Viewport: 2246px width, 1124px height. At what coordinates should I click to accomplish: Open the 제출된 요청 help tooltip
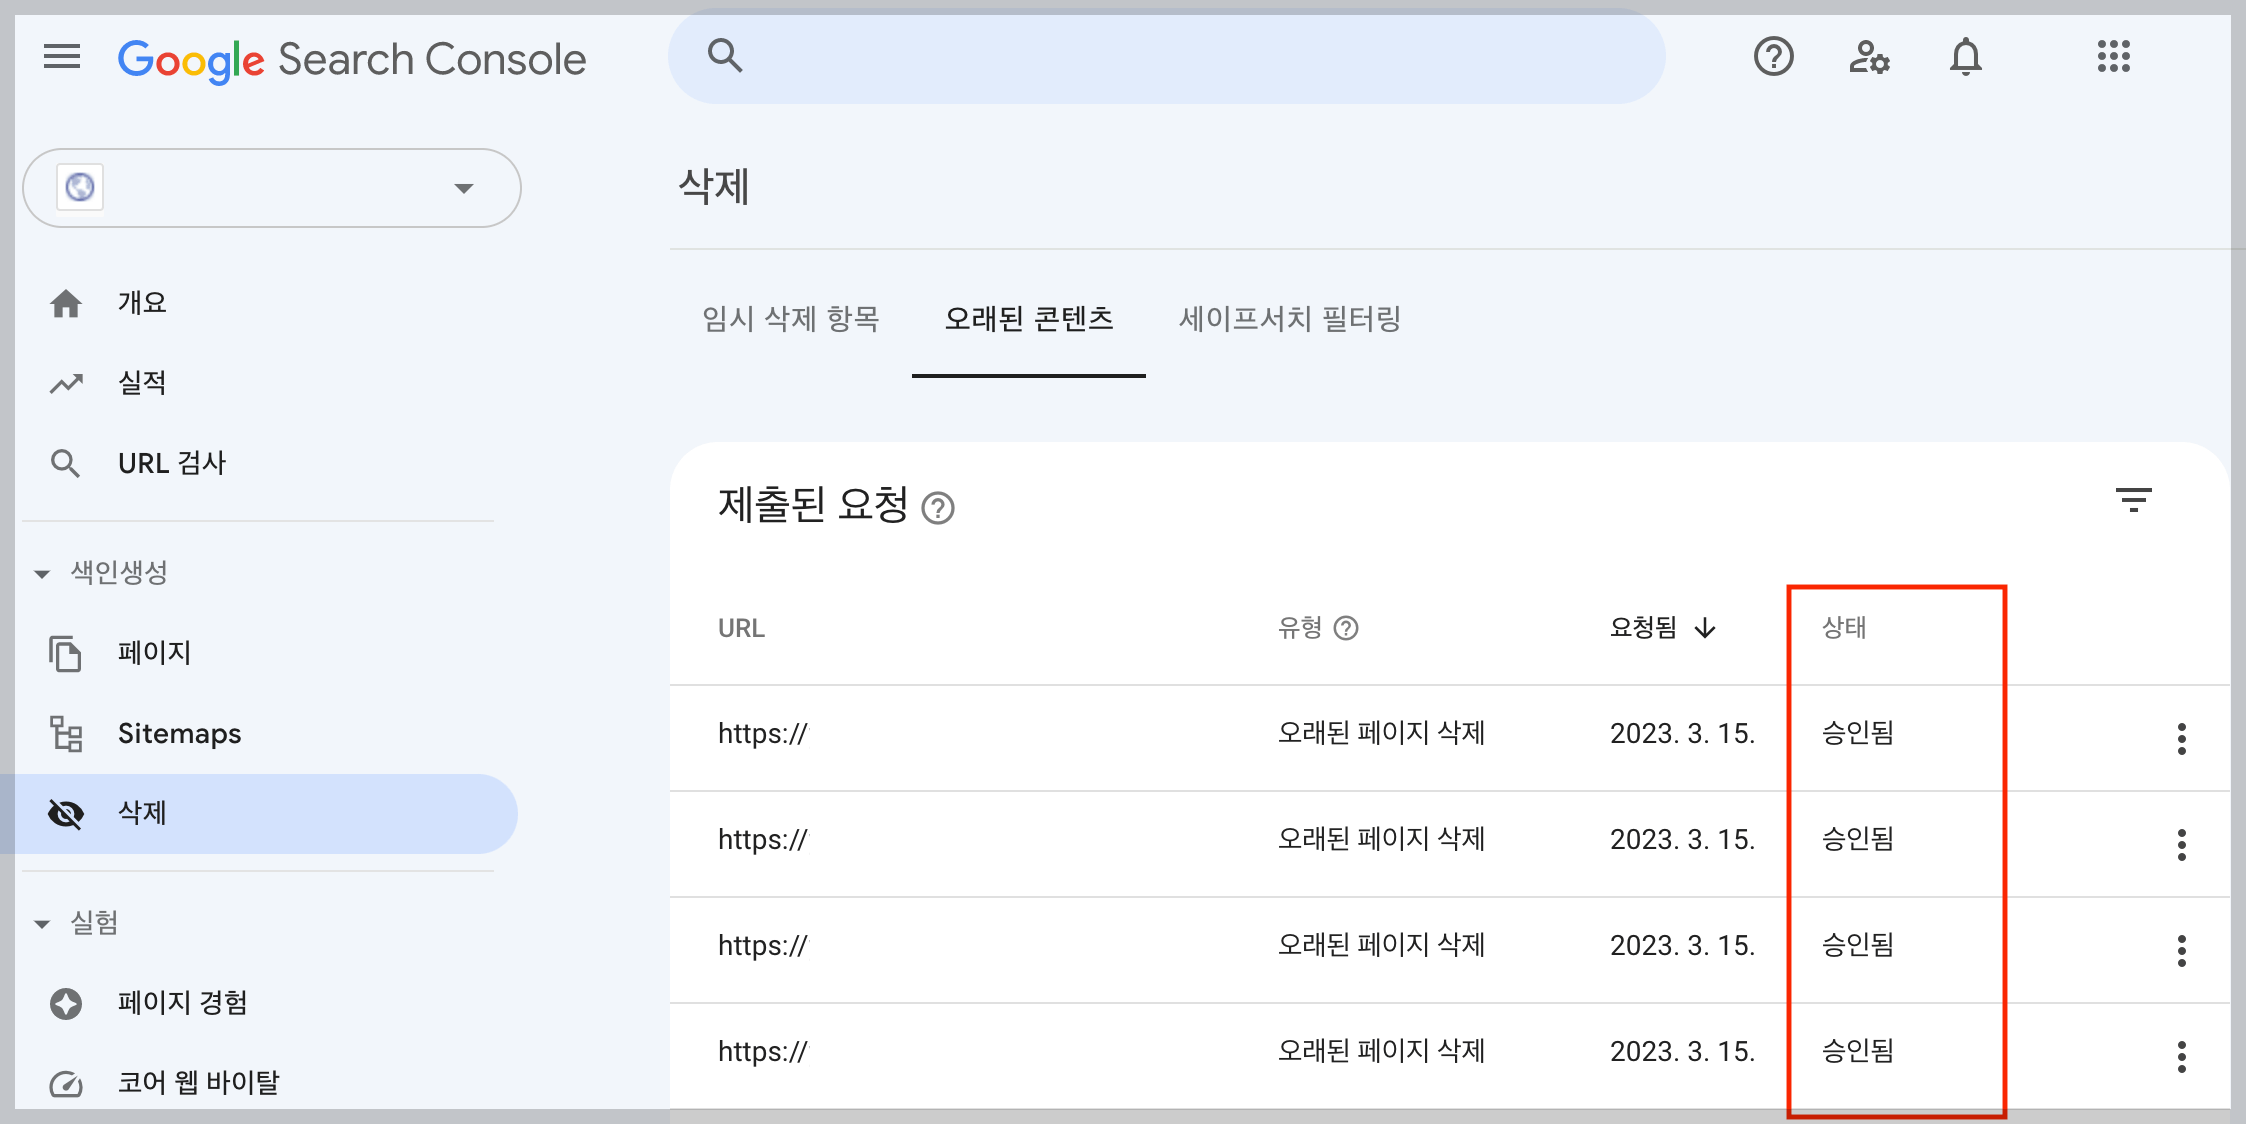coord(938,508)
